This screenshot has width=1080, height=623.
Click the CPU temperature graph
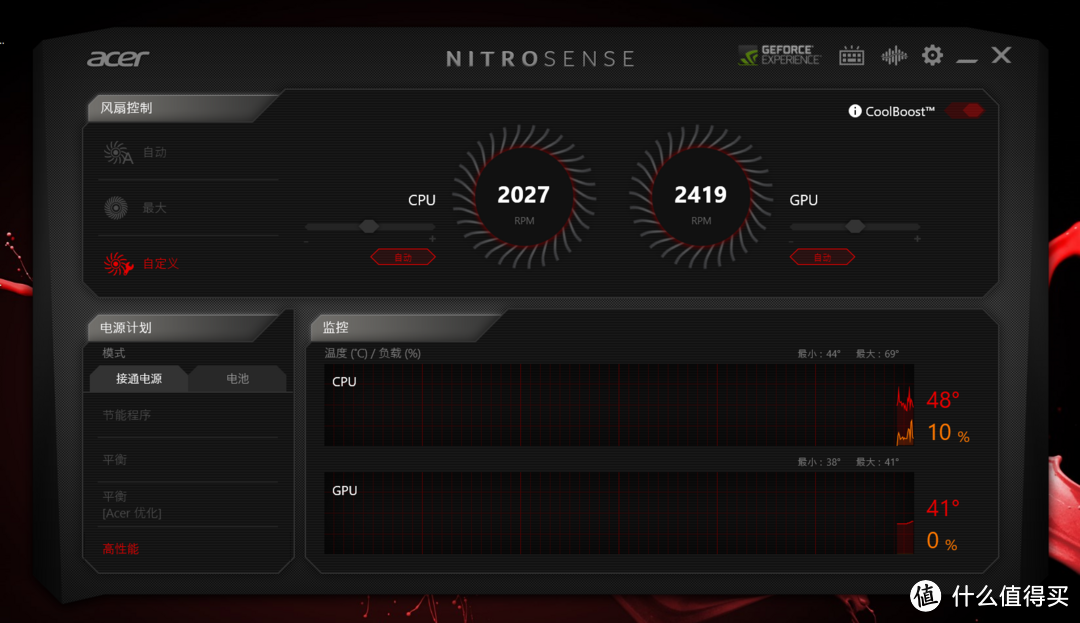[x=619, y=405]
